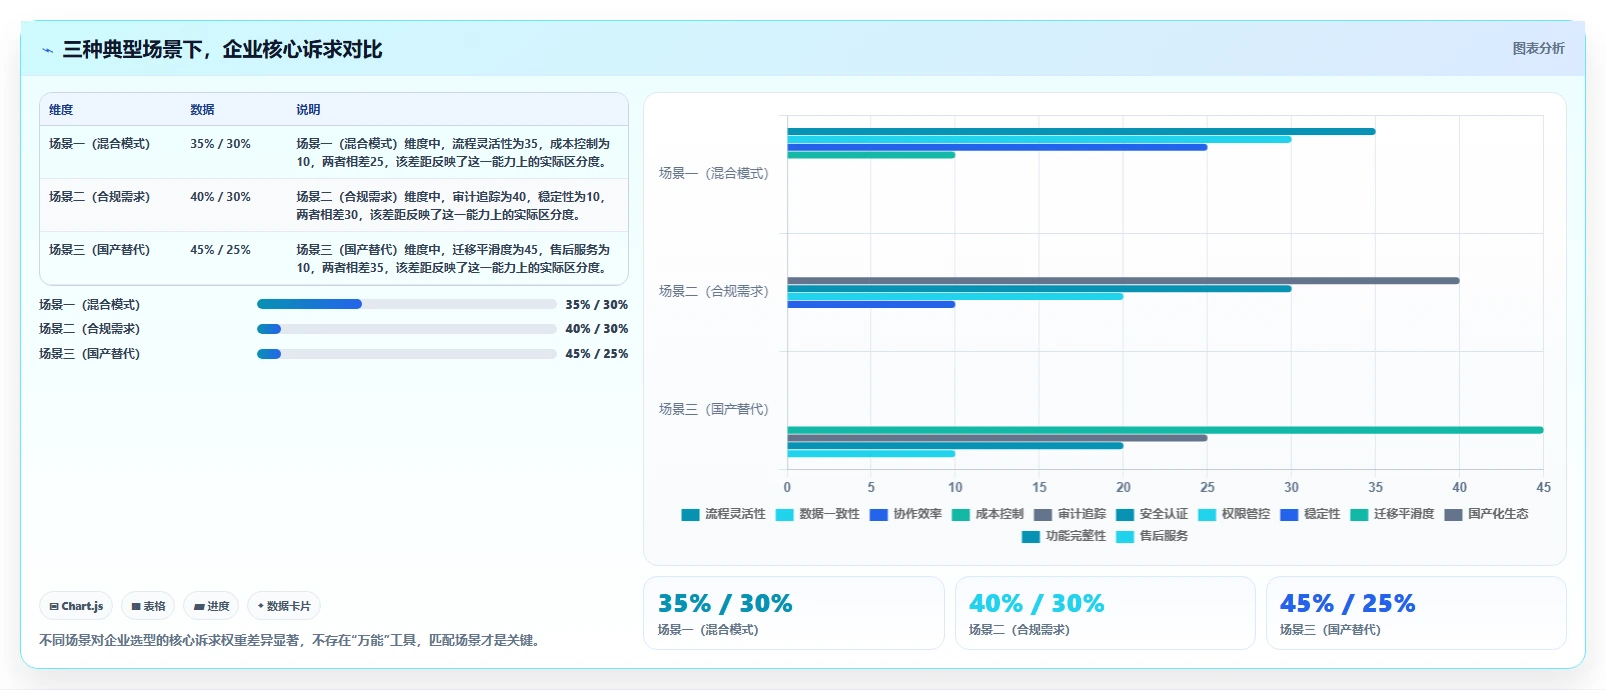Toggle the 审计追踪 legend entry
Image resolution: width=1606 pixels, height=690 pixels.
(x=1070, y=514)
